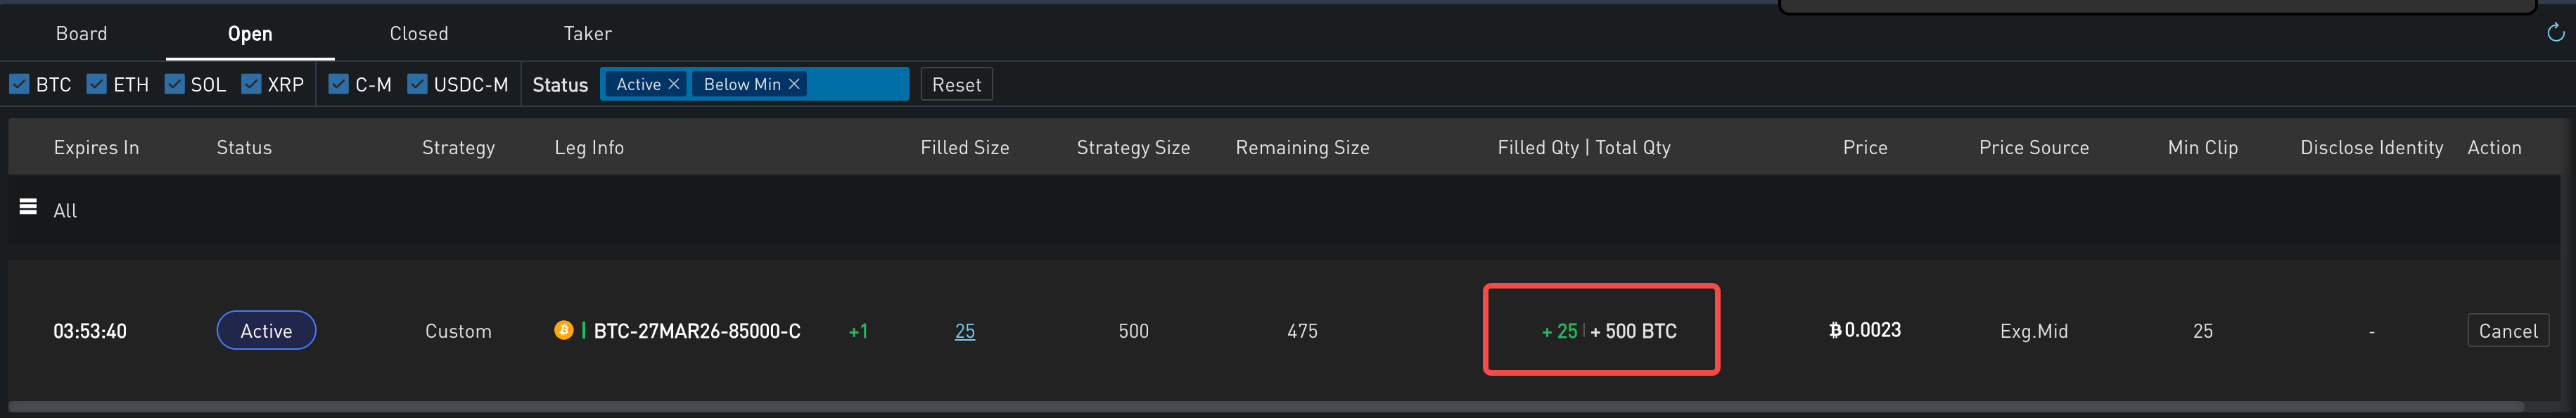Uncheck the C-M margin checkbox
The image size is (2576, 418).
tap(339, 84)
